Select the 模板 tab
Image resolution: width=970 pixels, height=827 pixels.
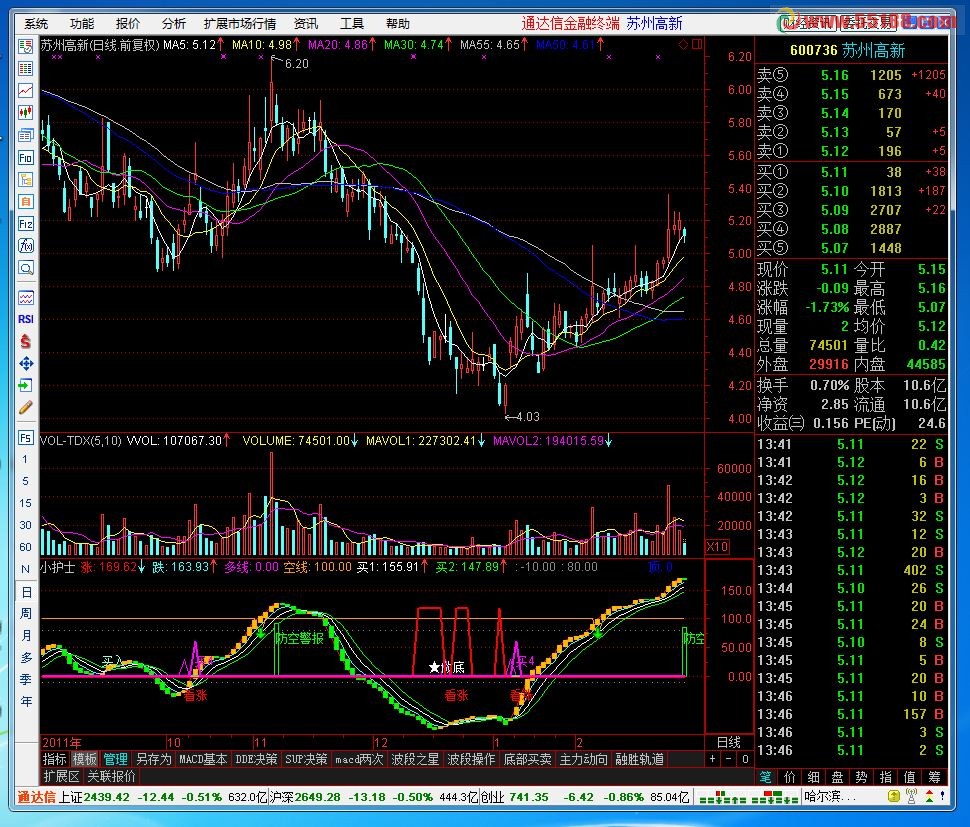click(85, 759)
